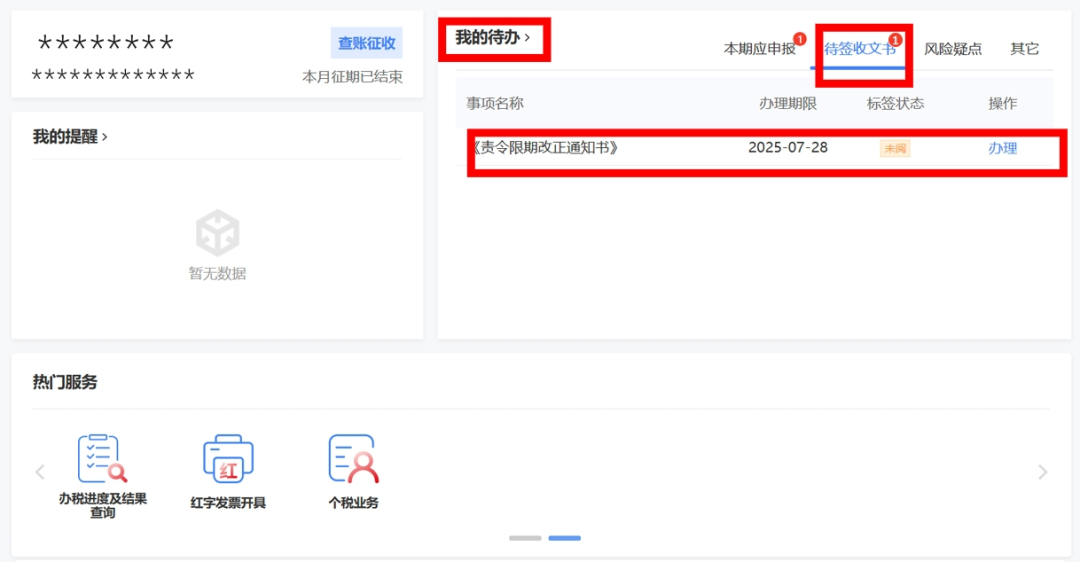Click the 未阅 status tag

(895, 148)
